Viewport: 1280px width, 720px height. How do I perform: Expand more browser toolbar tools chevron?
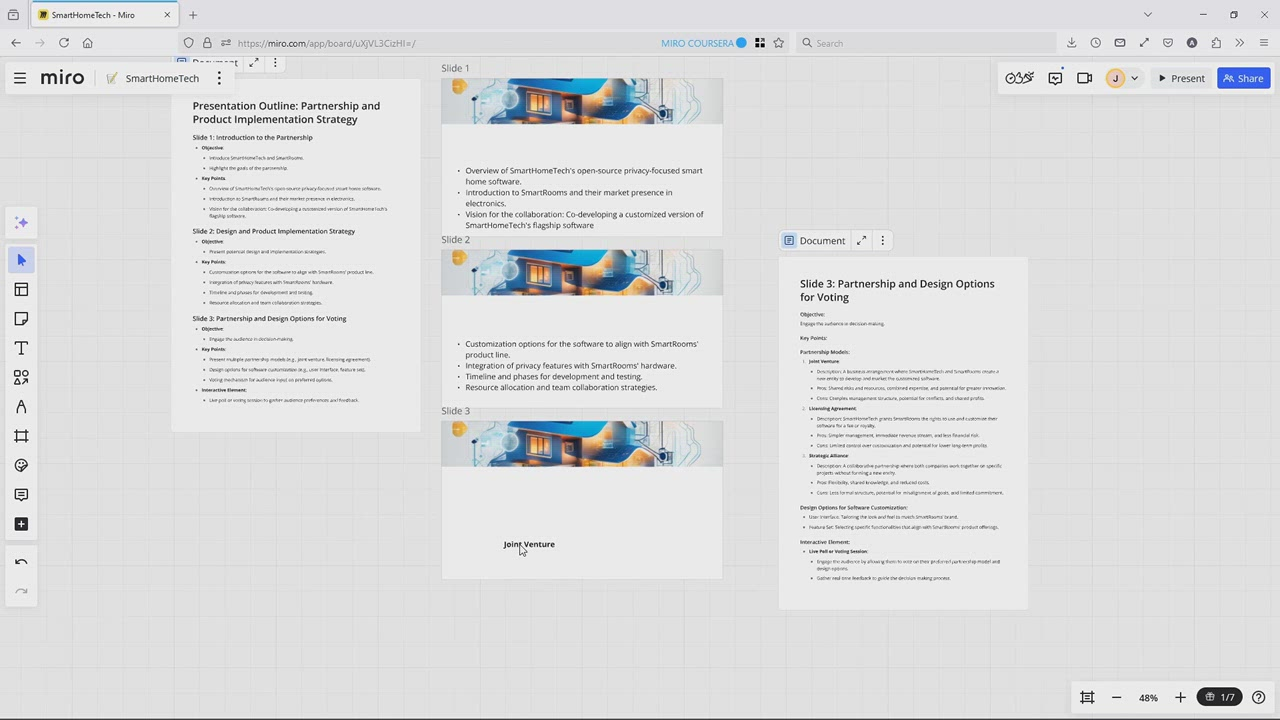[1240, 43]
